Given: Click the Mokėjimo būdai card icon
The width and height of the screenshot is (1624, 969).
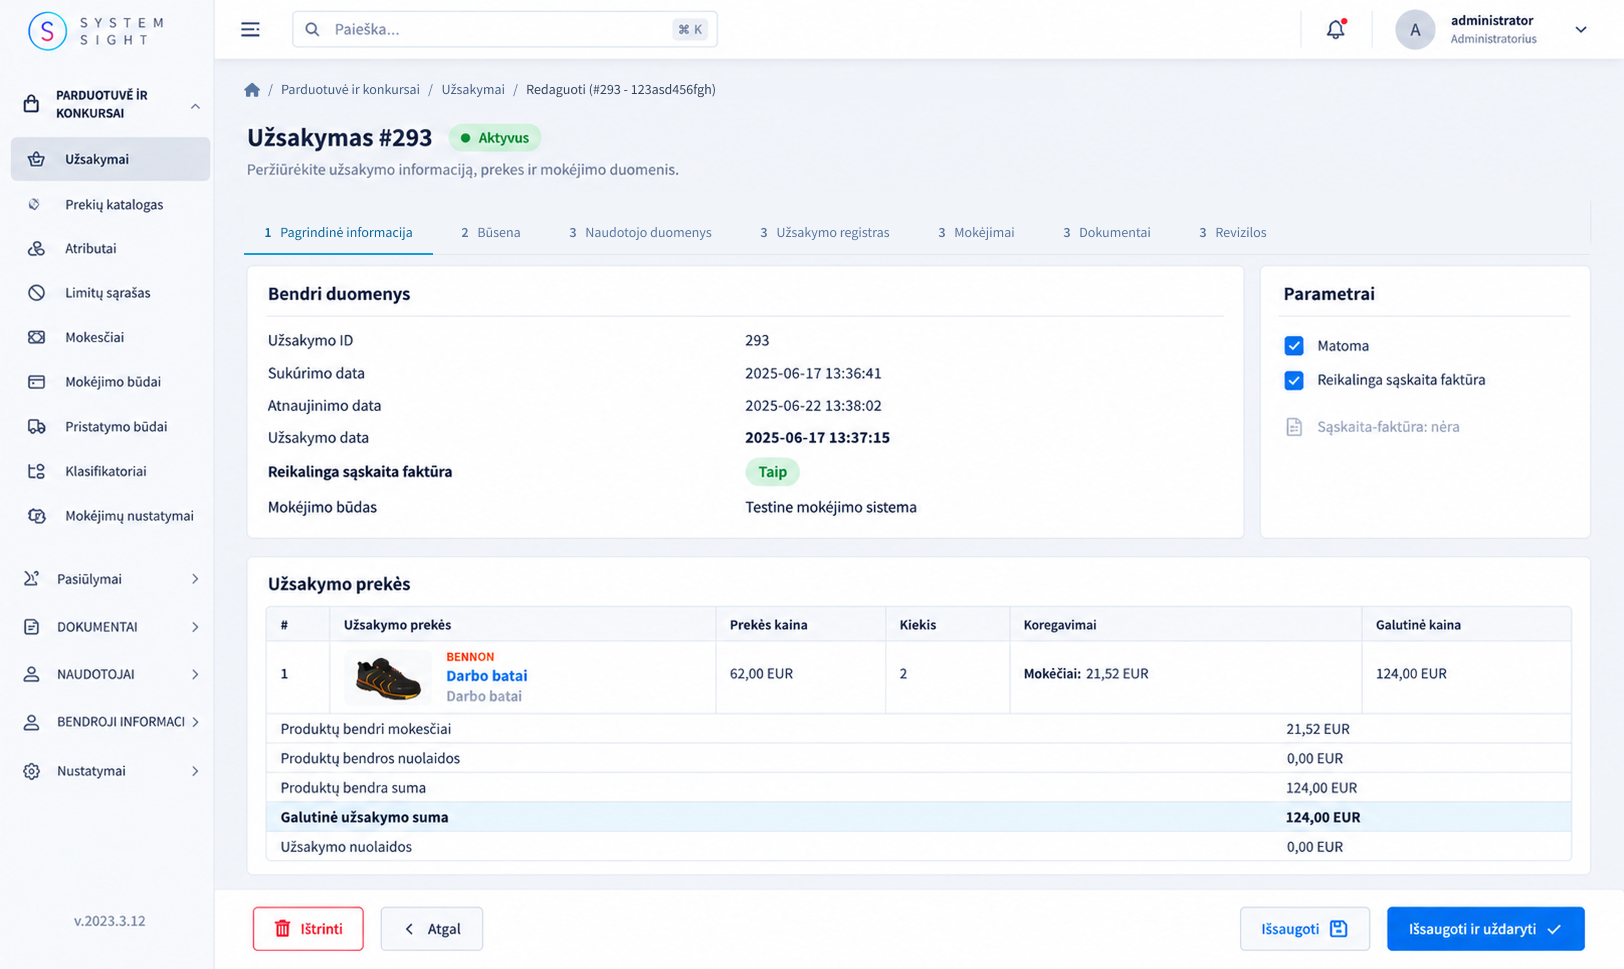Looking at the screenshot, I should click(36, 382).
